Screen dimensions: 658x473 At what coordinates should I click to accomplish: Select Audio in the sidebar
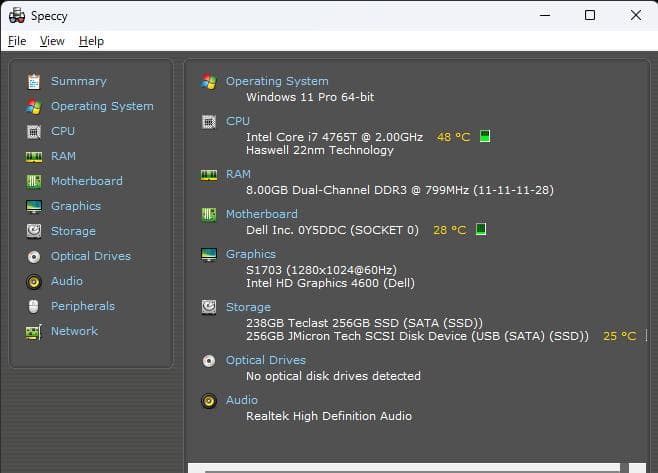pos(67,281)
